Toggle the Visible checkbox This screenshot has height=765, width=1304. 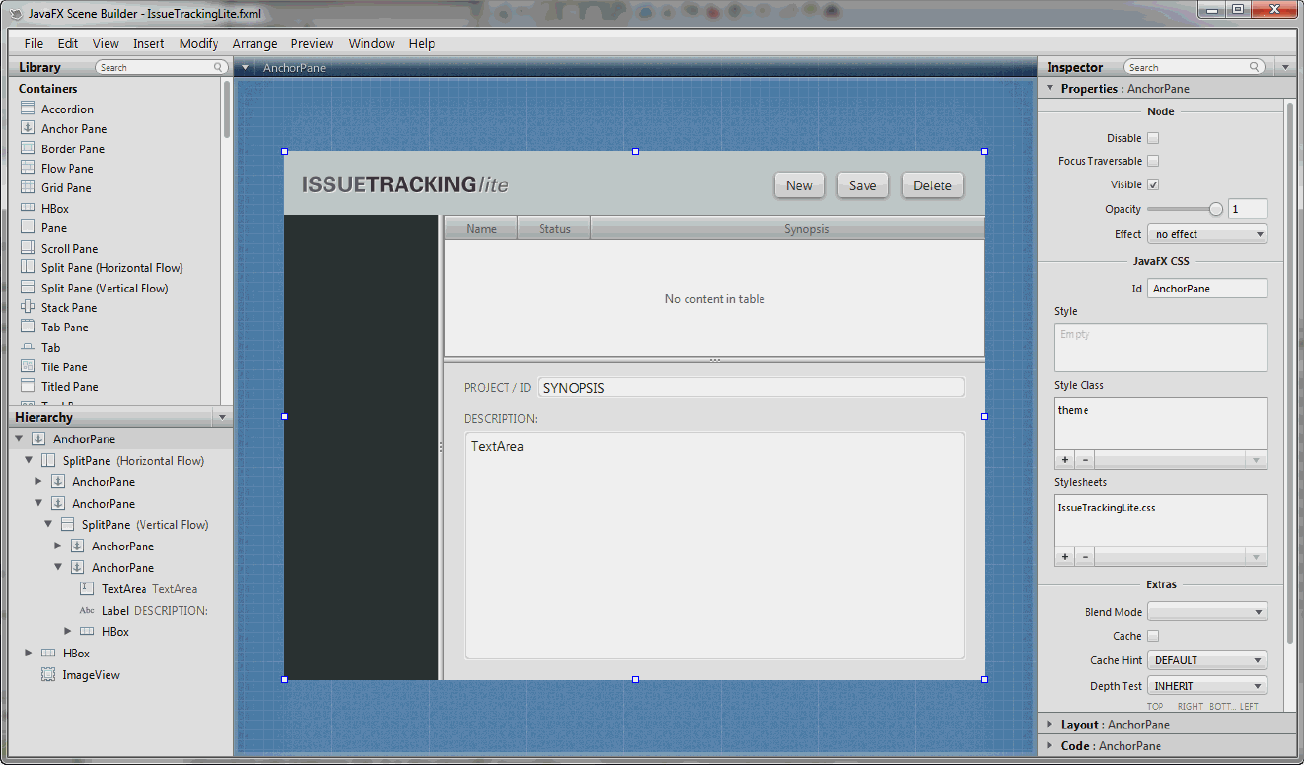[1152, 184]
